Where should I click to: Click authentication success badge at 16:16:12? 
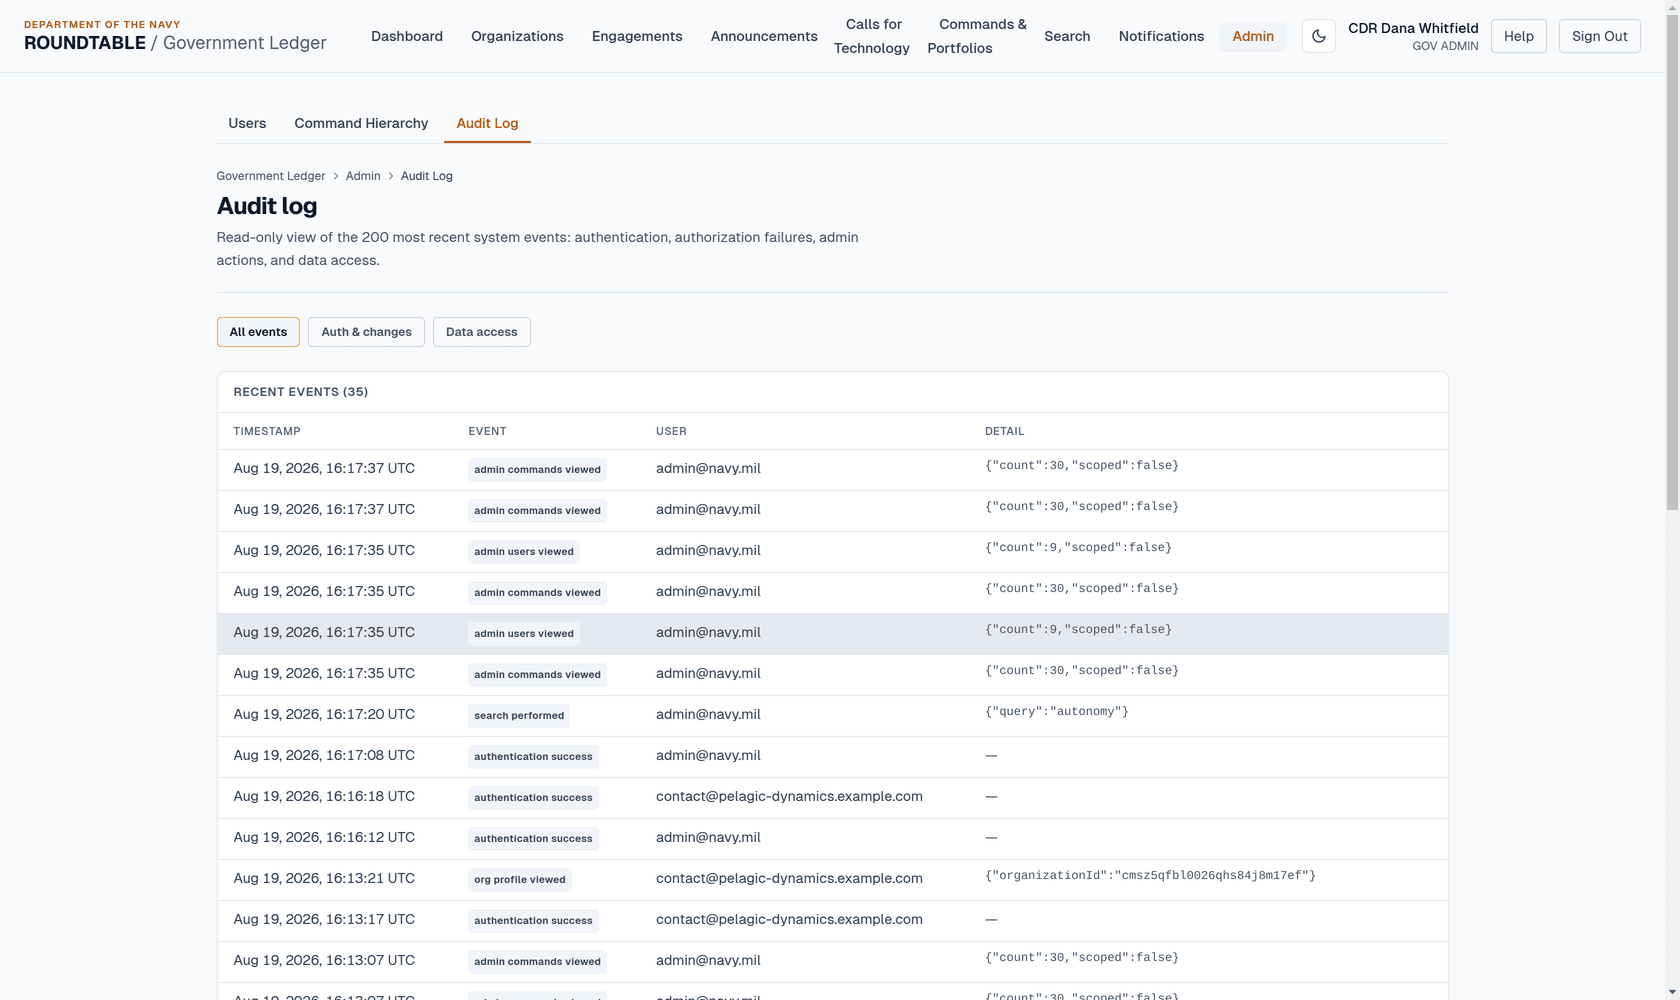pyautogui.click(x=533, y=838)
